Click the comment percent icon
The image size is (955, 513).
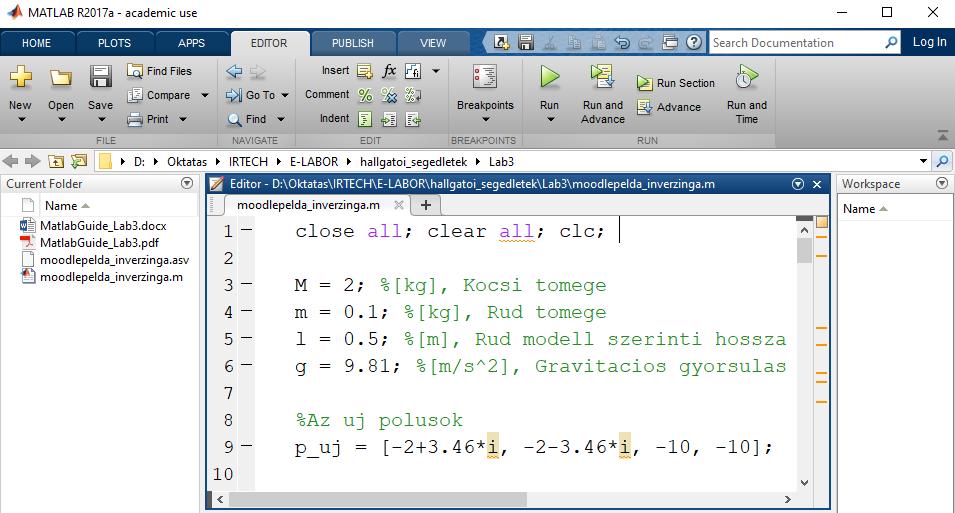(x=365, y=95)
